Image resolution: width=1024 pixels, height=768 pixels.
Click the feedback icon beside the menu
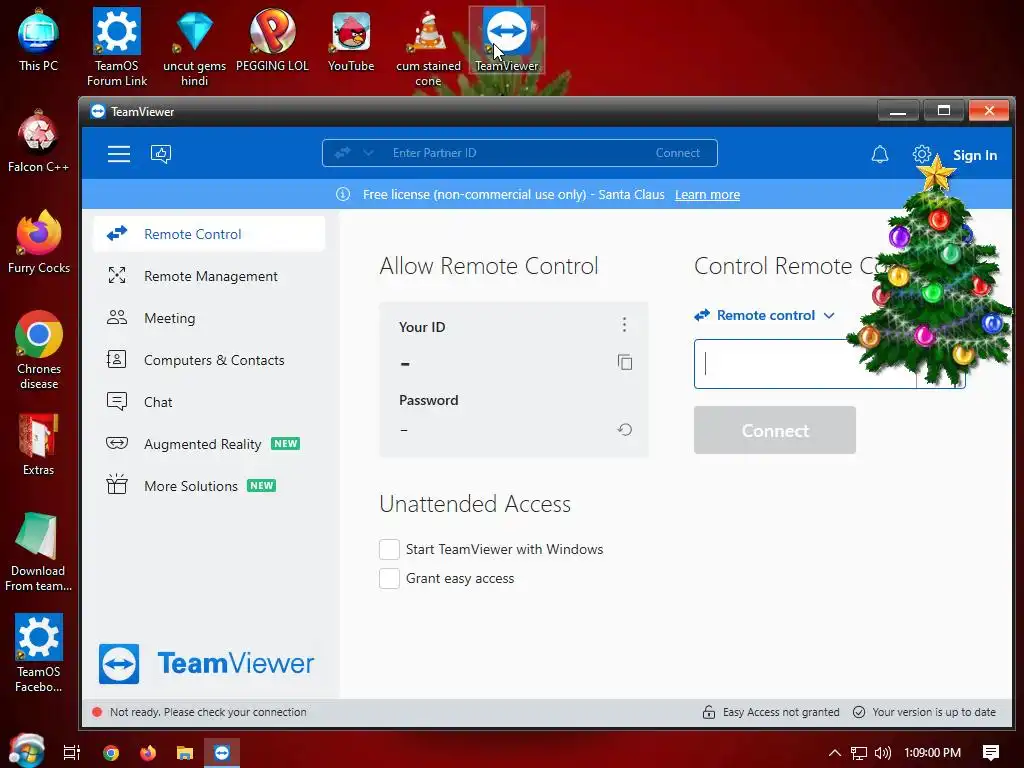[161, 154]
